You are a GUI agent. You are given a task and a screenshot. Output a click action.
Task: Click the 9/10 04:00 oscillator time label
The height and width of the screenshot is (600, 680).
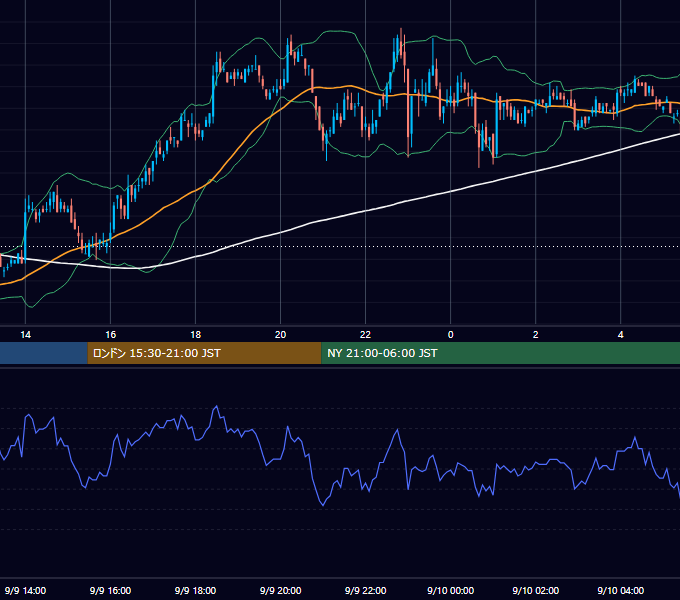point(621,590)
